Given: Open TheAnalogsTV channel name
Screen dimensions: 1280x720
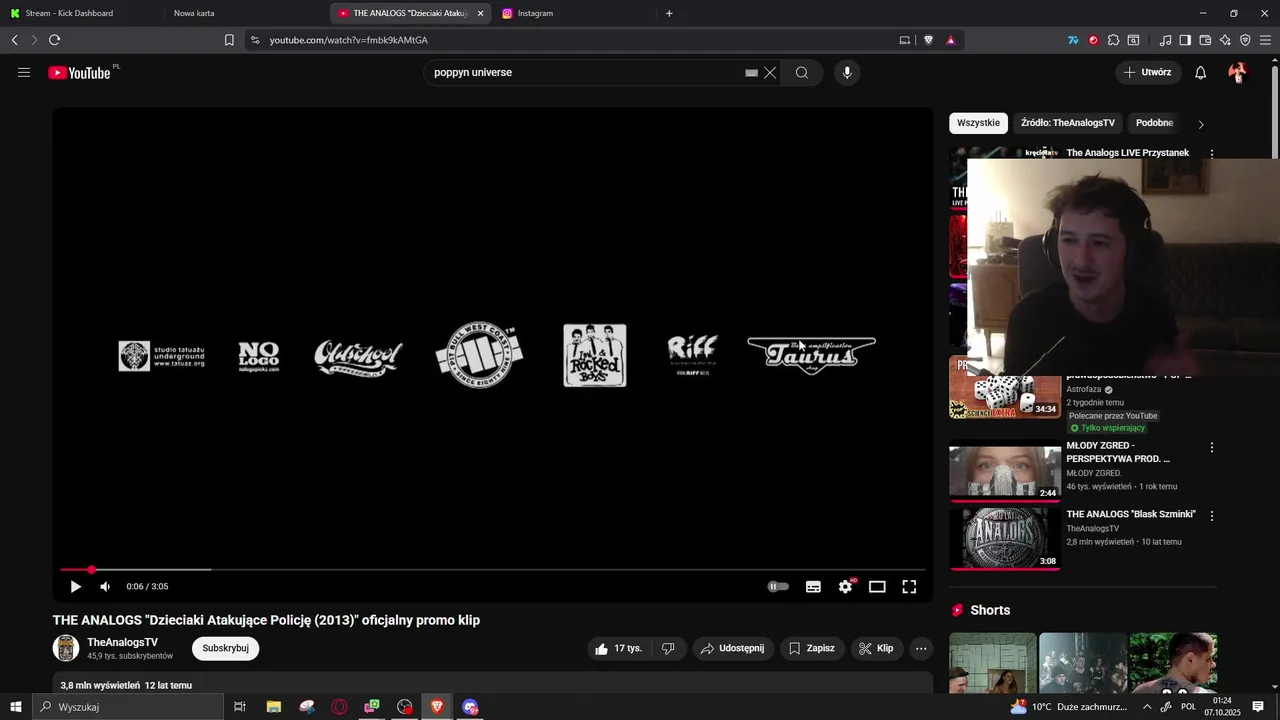Looking at the screenshot, I should (x=122, y=642).
